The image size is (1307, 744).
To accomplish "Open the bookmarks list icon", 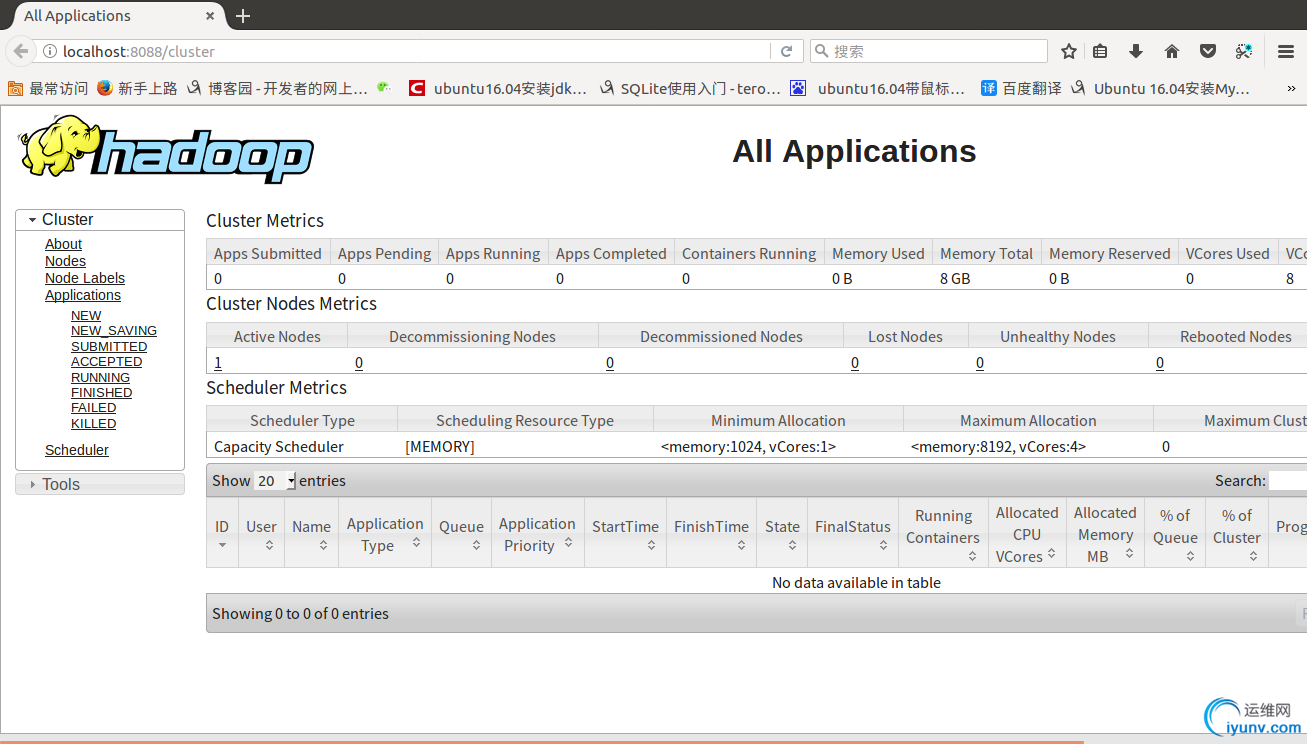I will click(1100, 51).
